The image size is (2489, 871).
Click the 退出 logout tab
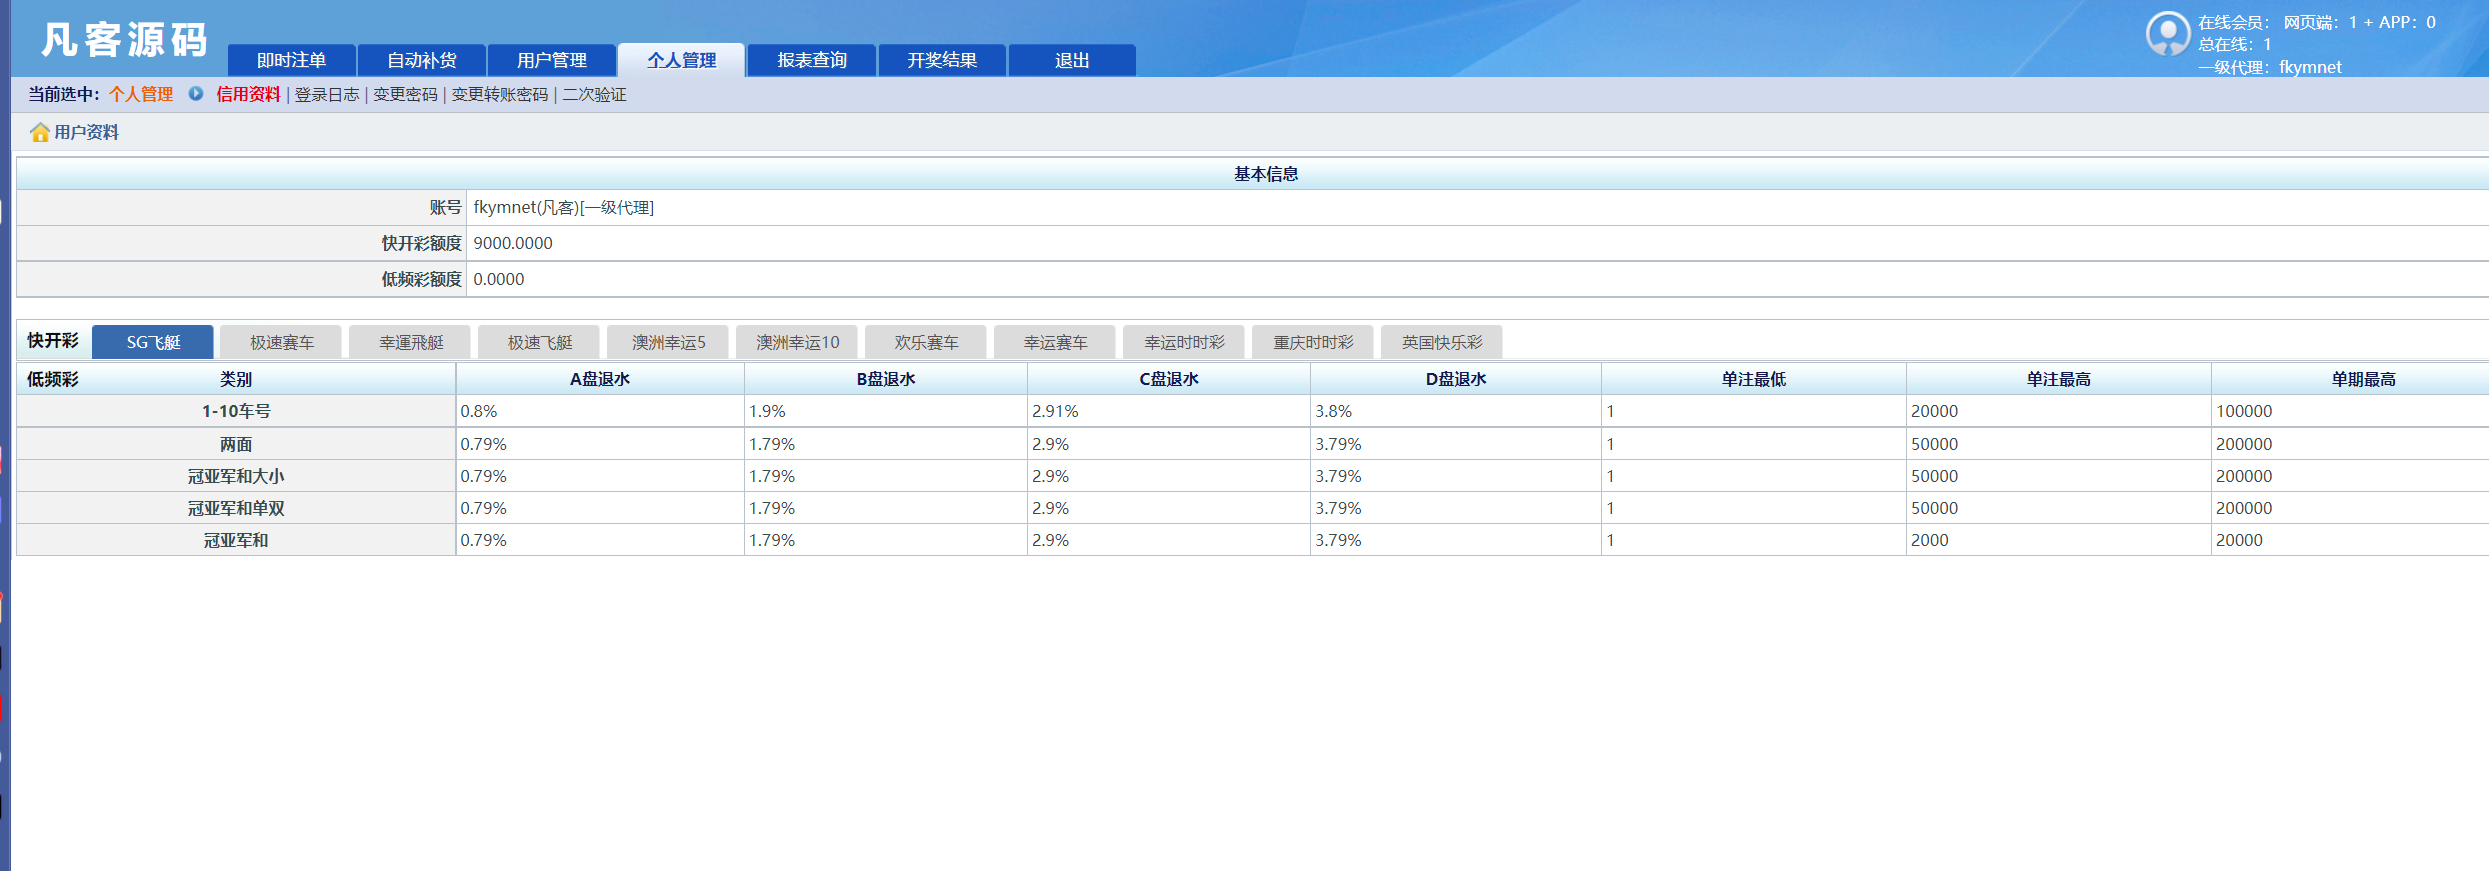(x=1072, y=60)
